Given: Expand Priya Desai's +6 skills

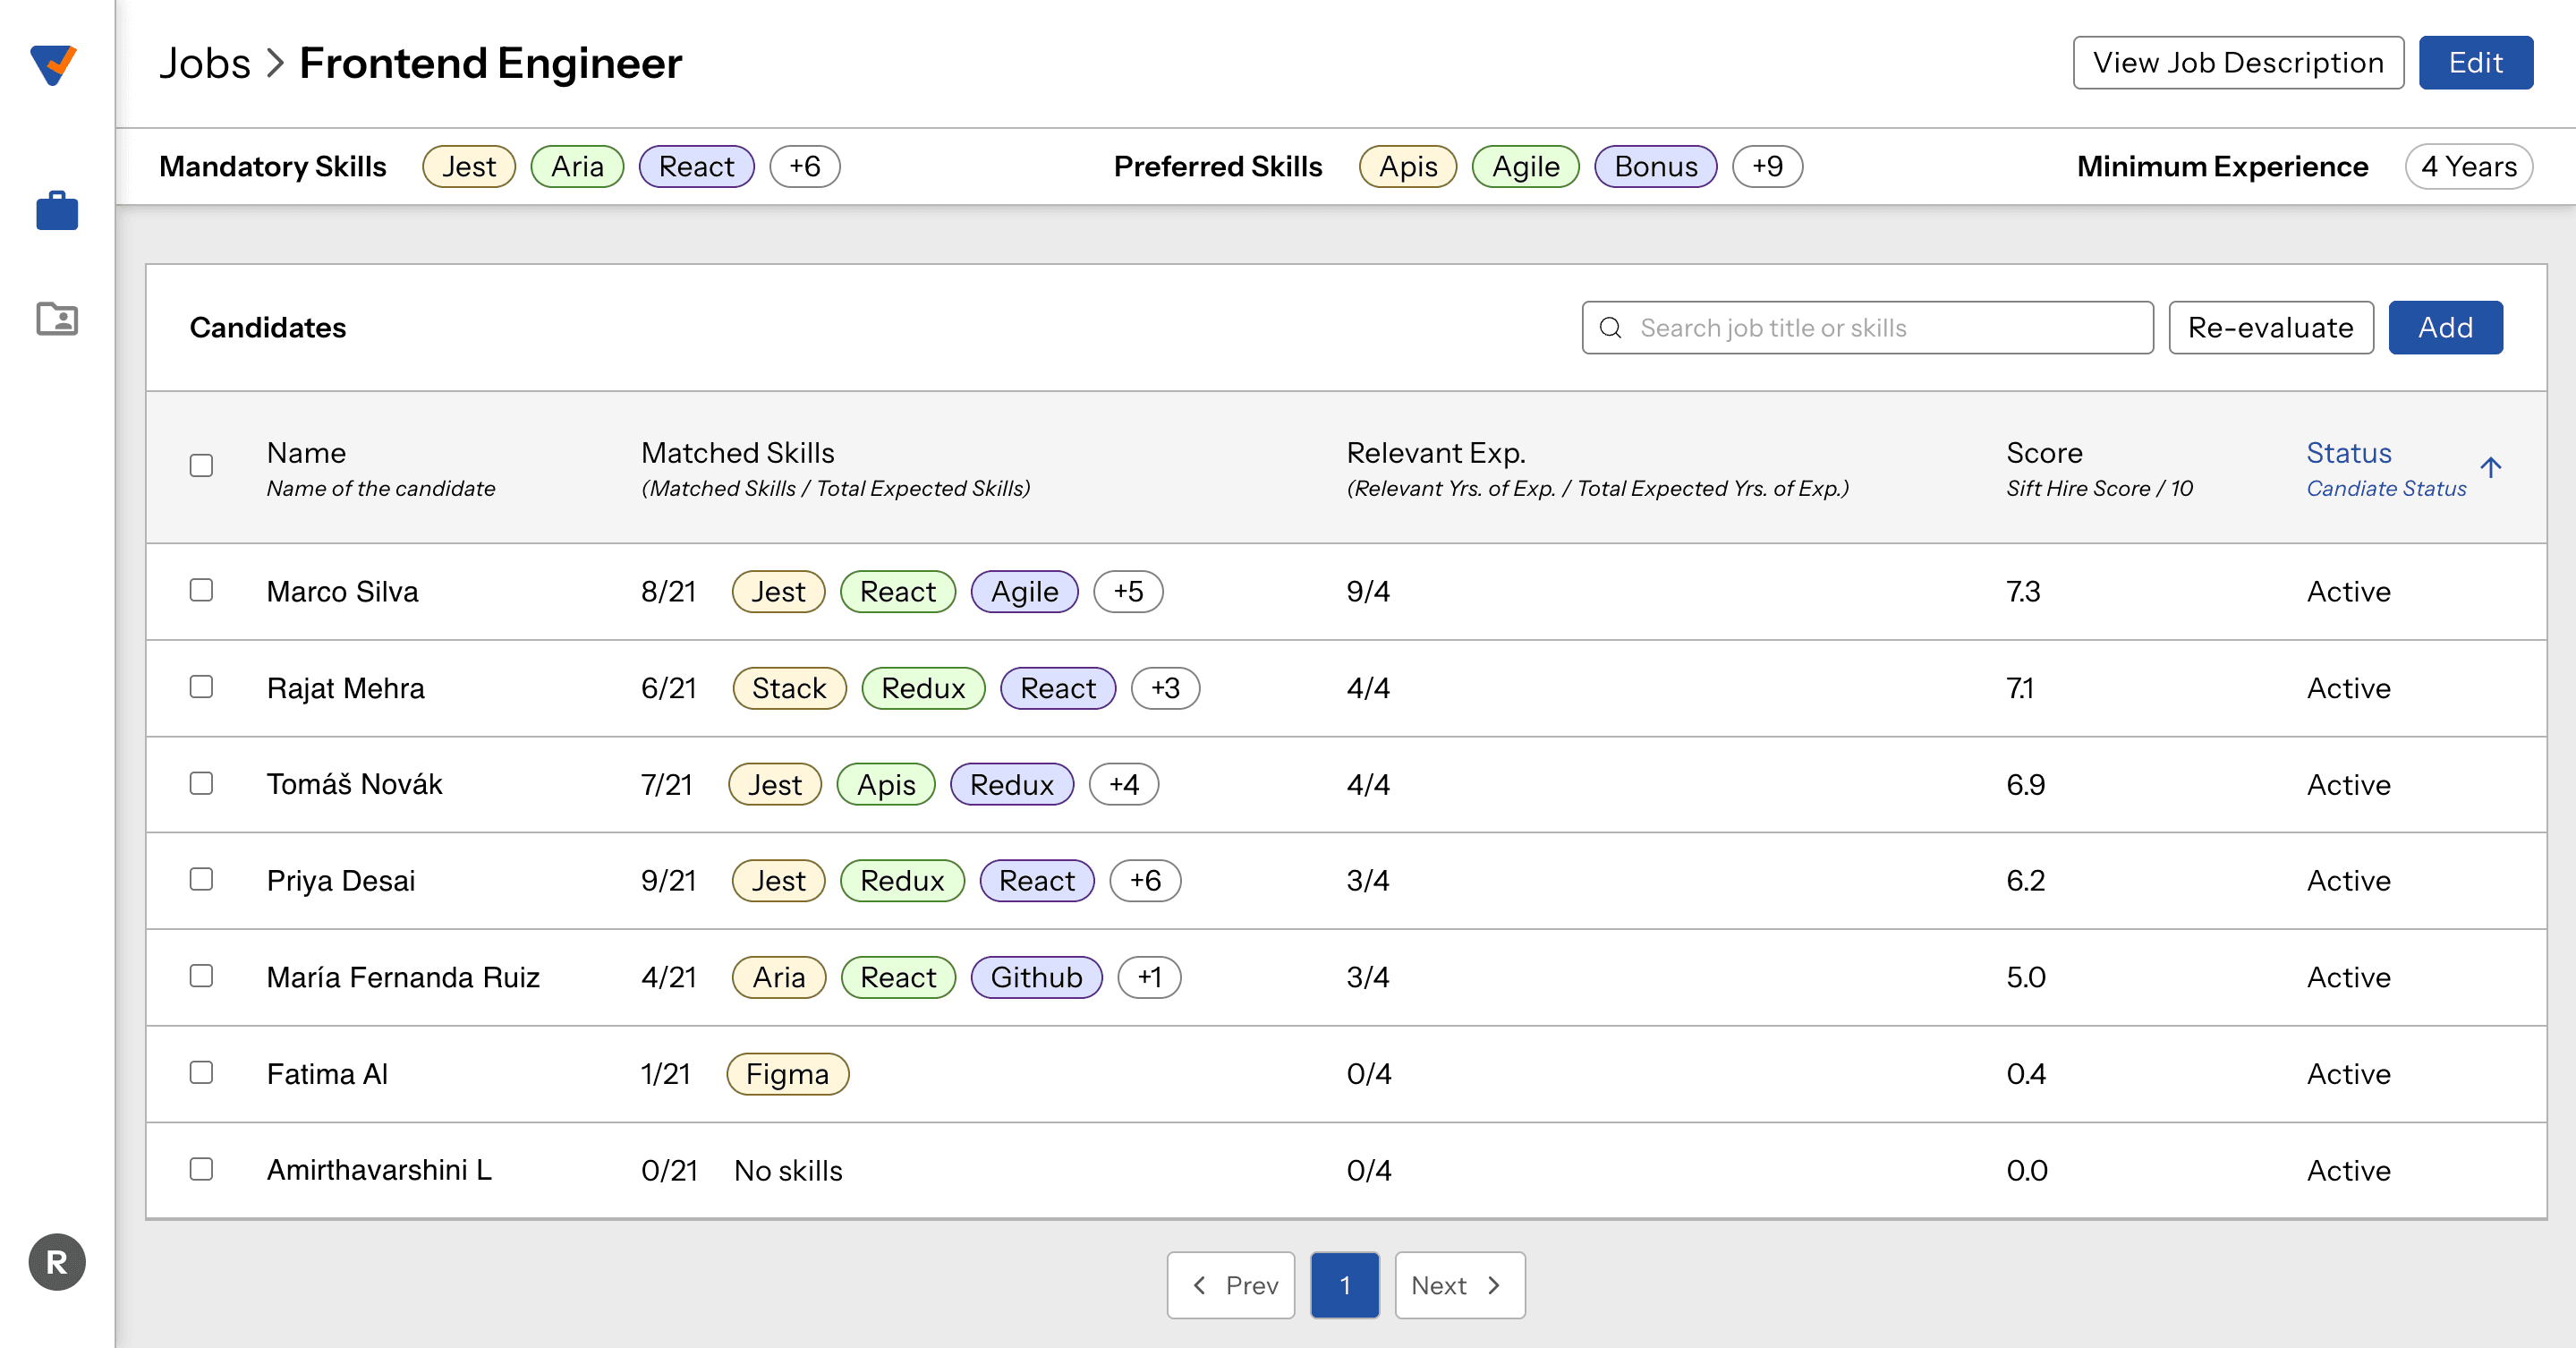Looking at the screenshot, I should coord(1145,880).
